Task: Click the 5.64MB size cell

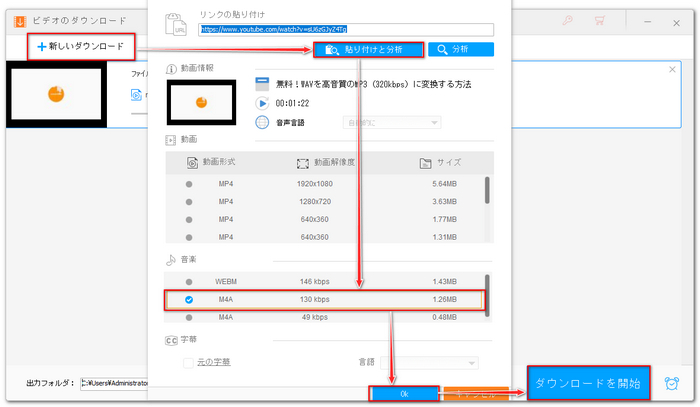Action: coord(444,184)
